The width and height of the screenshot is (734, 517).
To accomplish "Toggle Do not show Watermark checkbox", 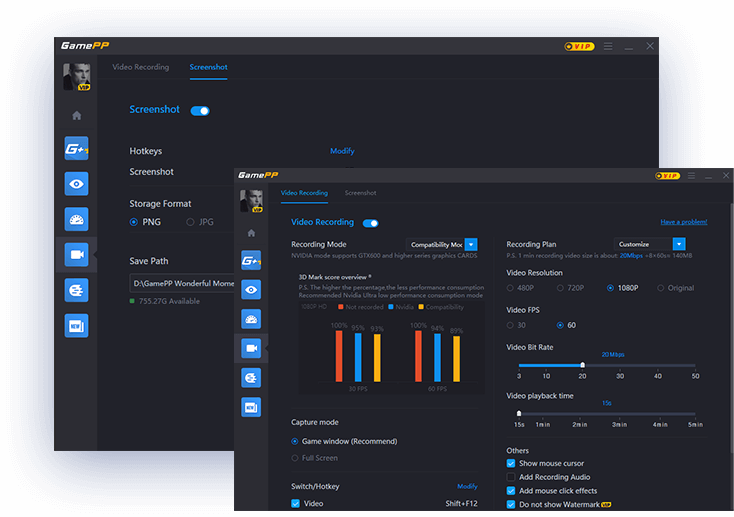I will pos(511,504).
